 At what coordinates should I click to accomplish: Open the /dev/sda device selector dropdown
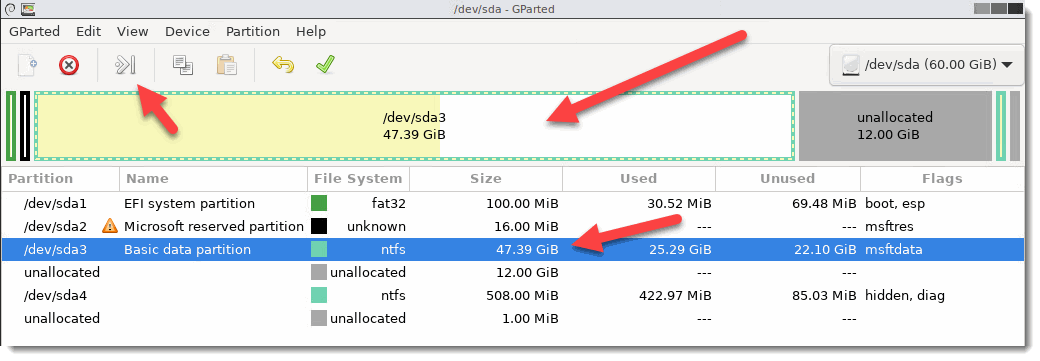927,64
